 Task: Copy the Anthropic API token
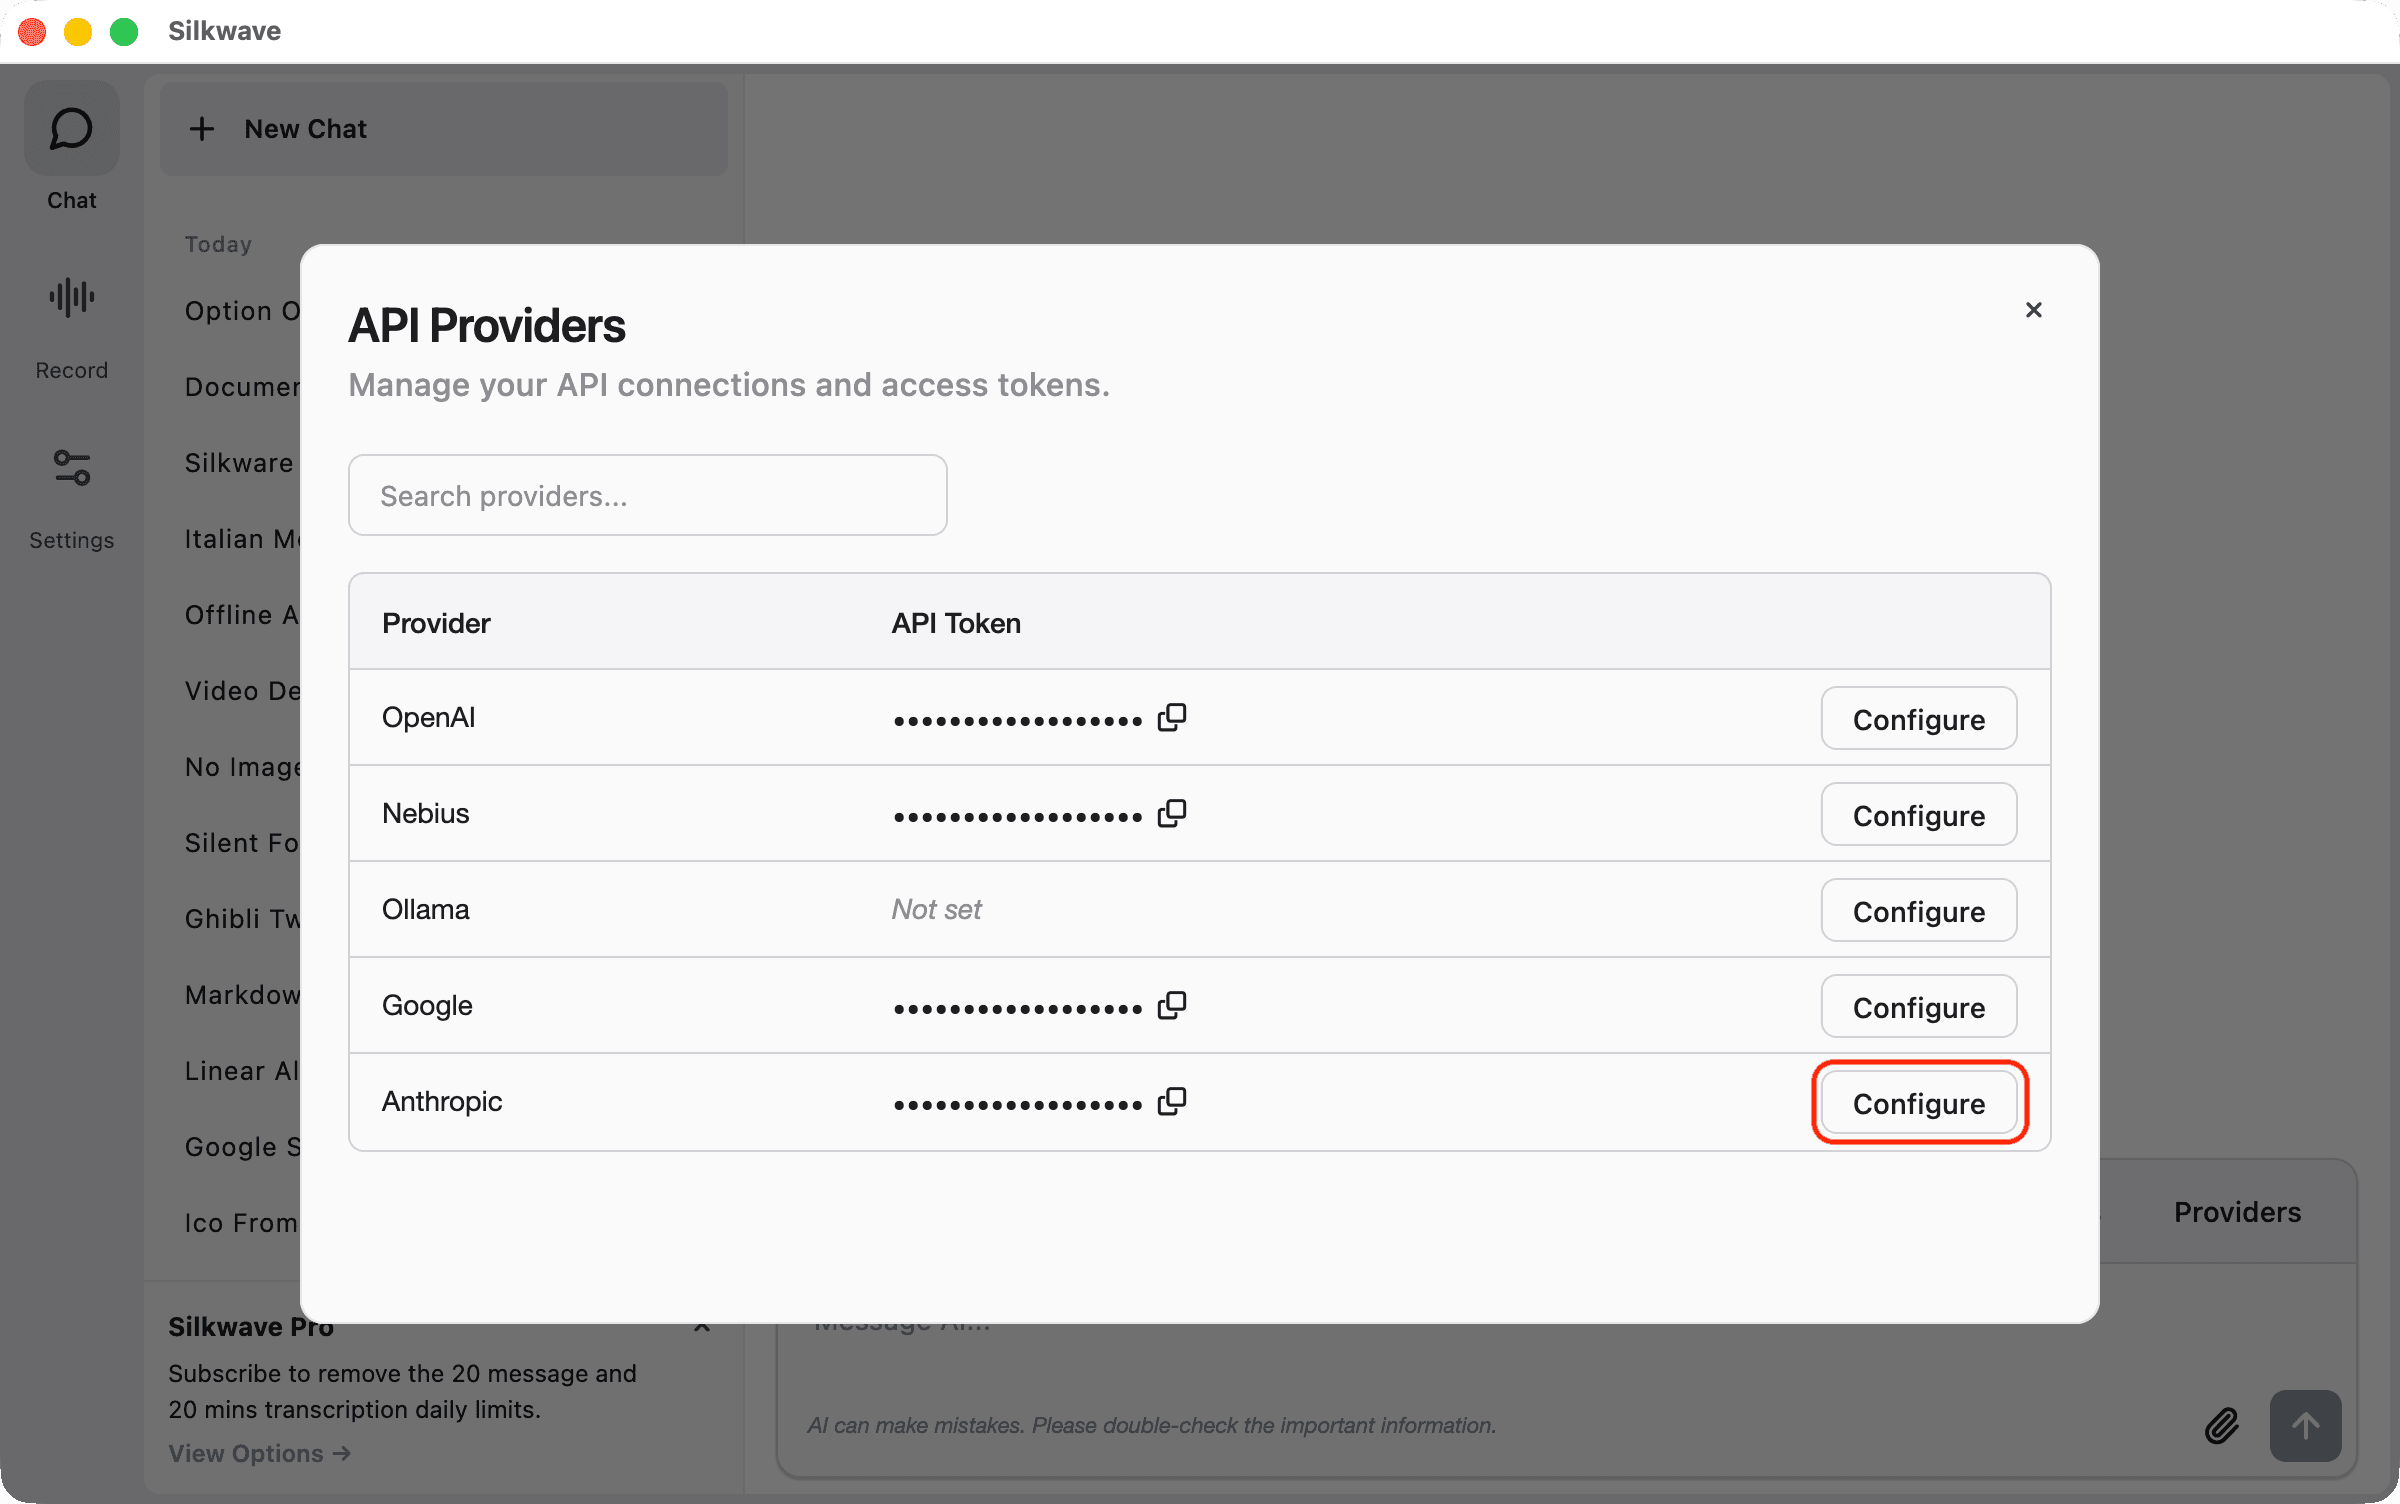pos(1171,1102)
